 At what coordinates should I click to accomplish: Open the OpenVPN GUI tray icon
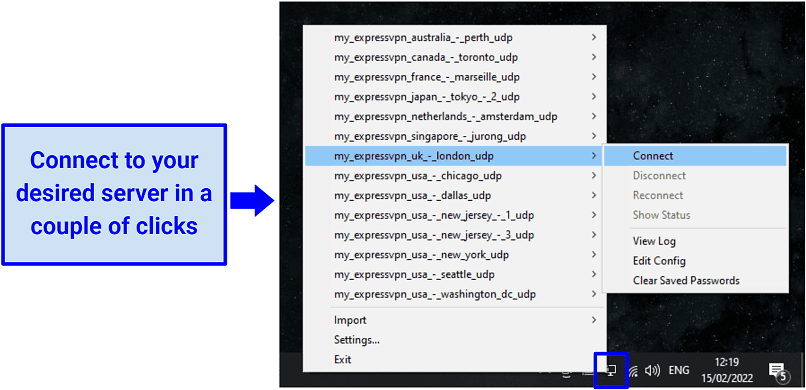612,370
